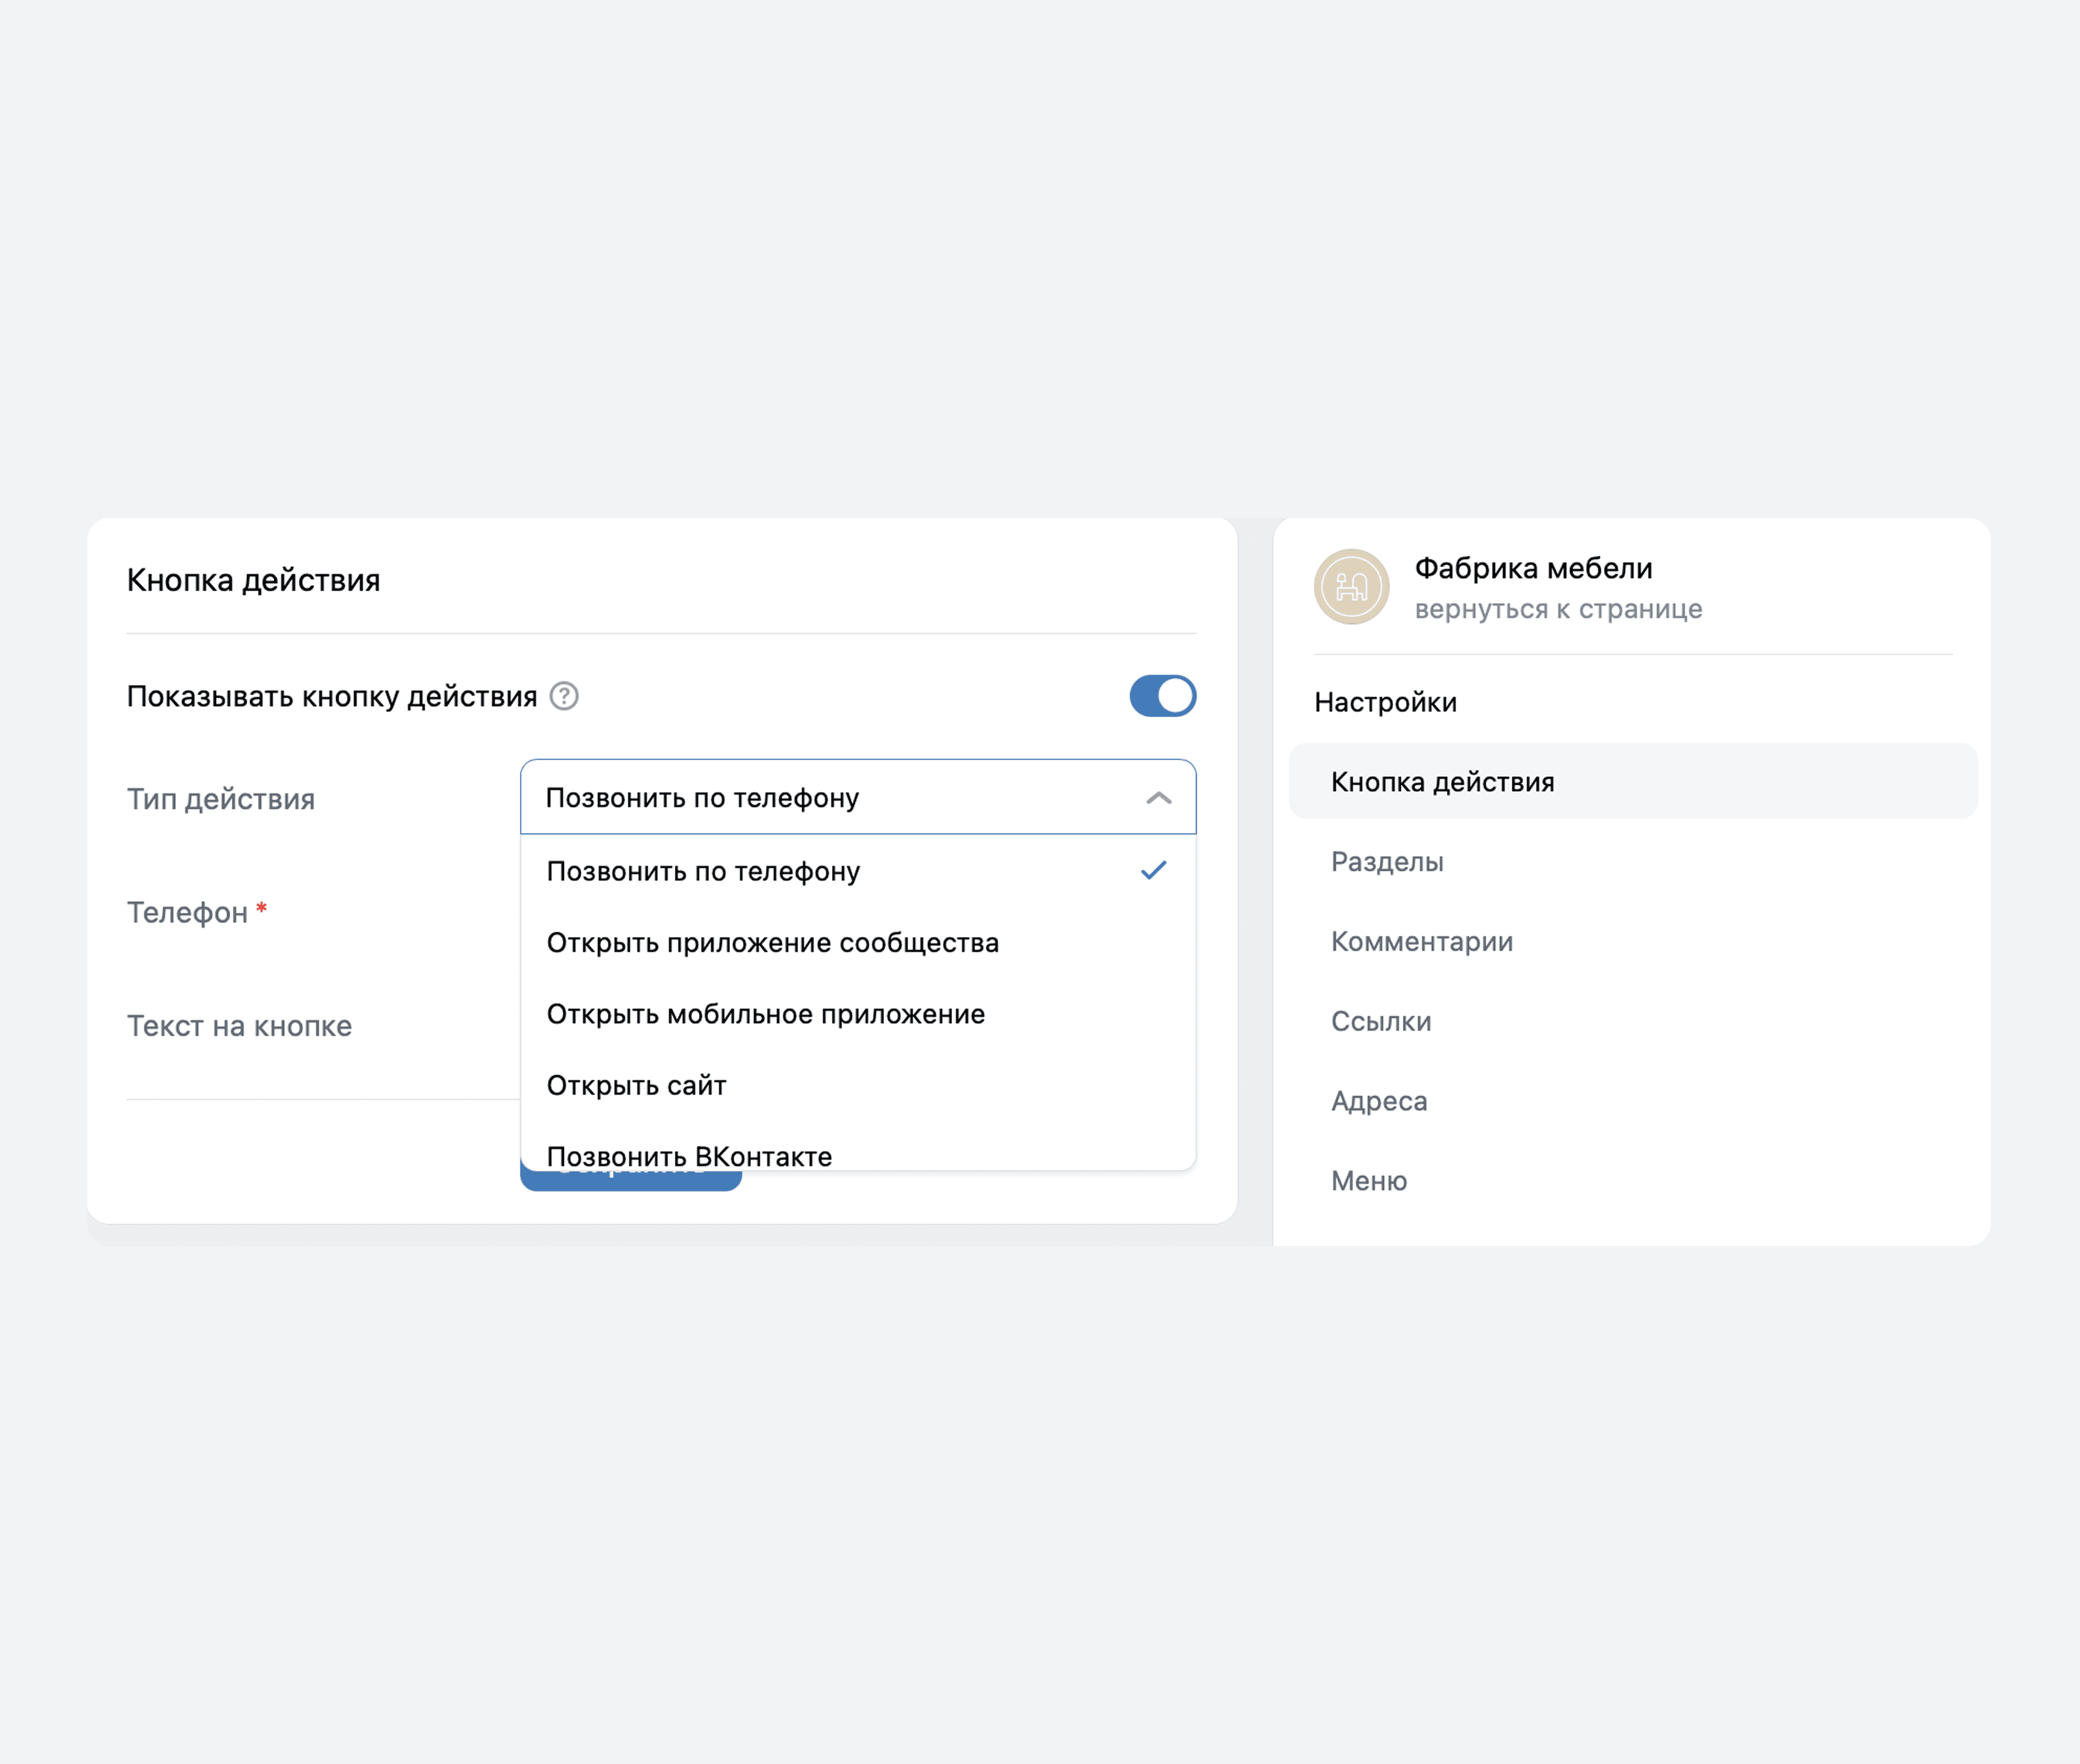Click the Телефон field label
Image resolution: width=2080 pixels, height=1764 pixels.
click(187, 912)
